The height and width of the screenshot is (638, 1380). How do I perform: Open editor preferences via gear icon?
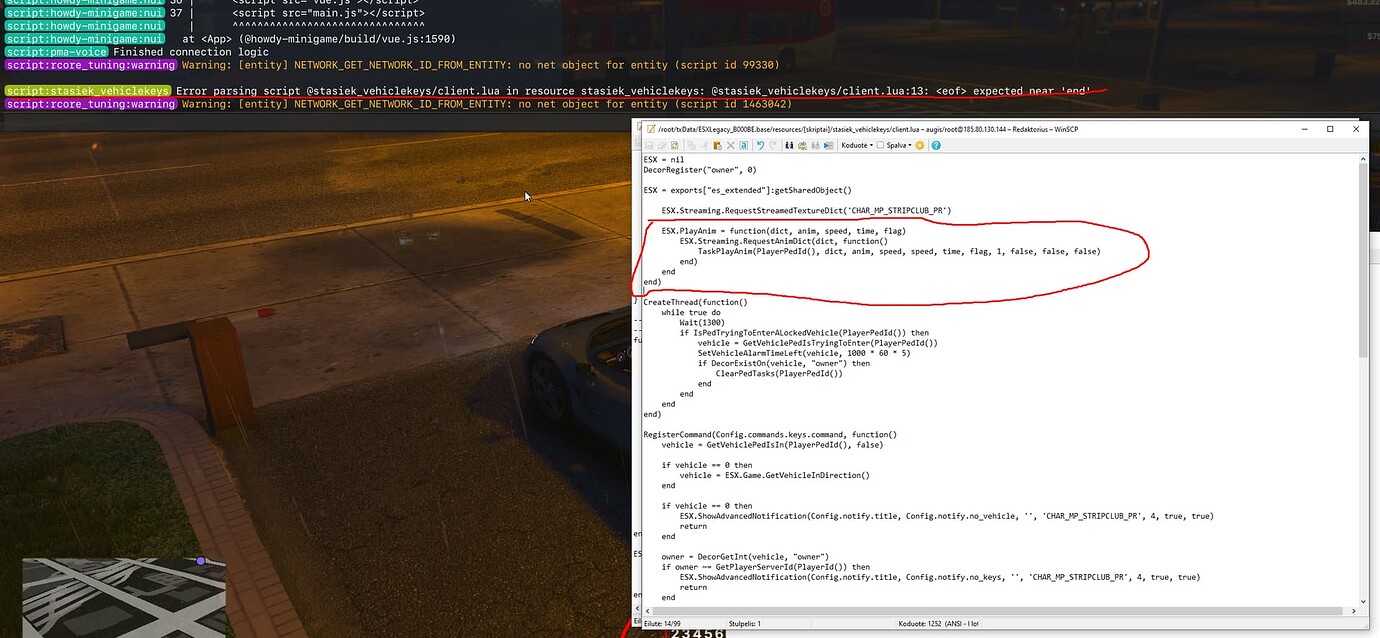pos(920,145)
